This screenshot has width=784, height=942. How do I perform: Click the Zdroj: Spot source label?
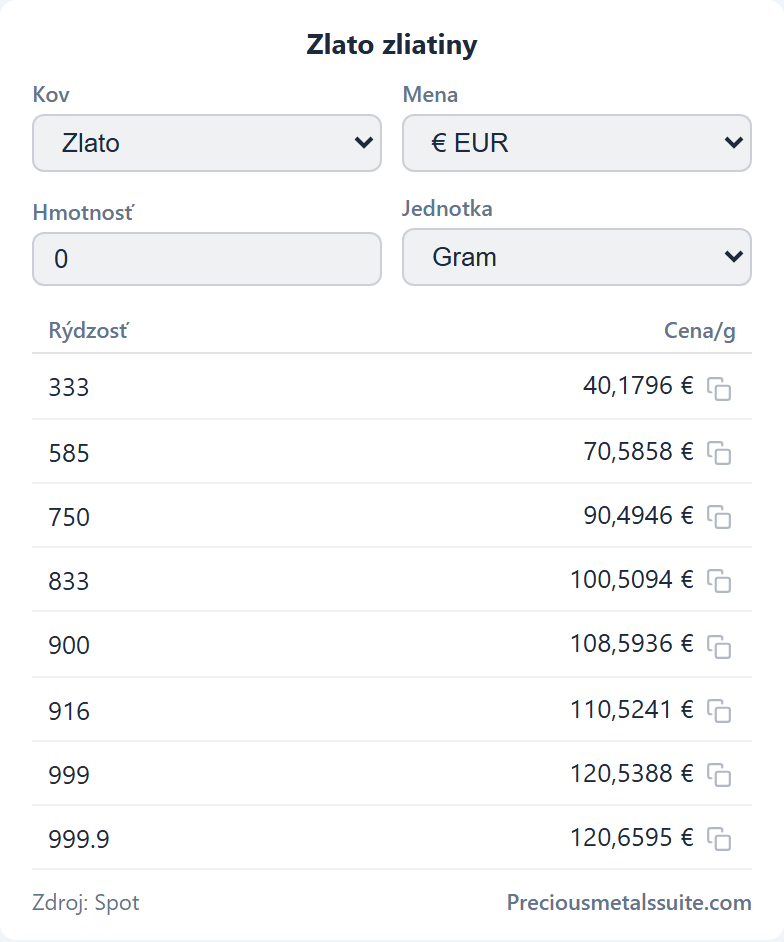coord(86,903)
